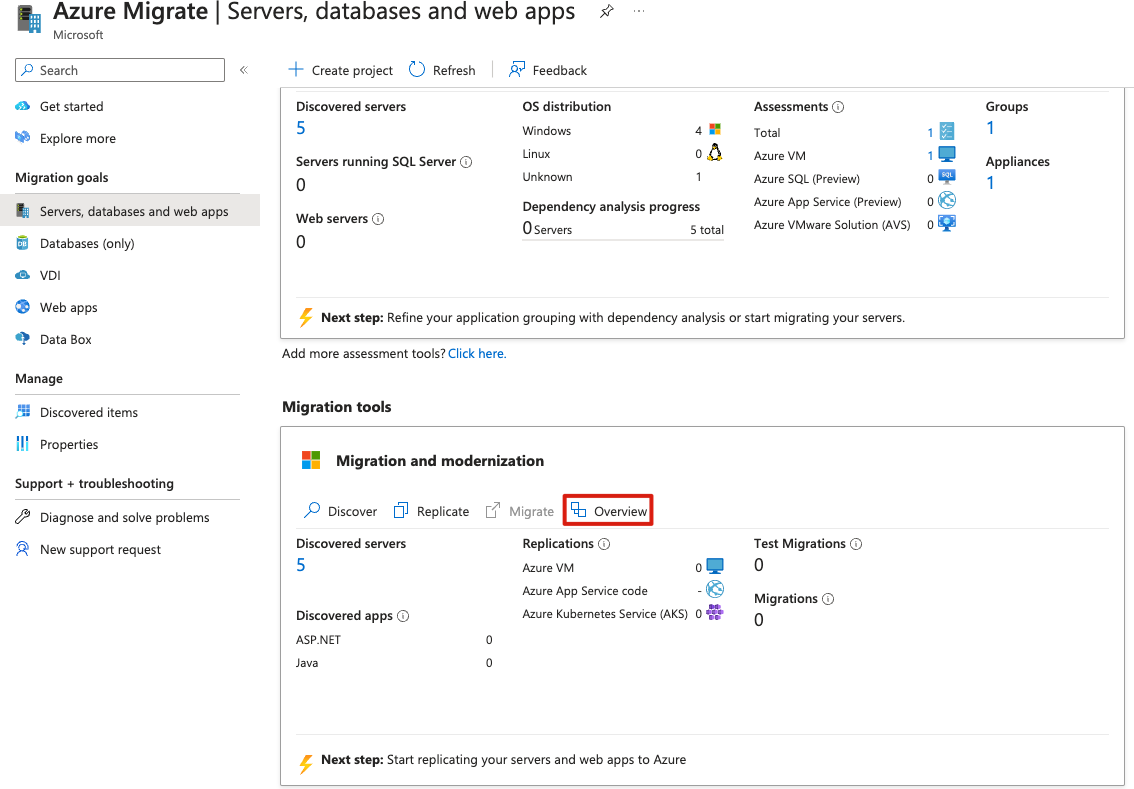The height and width of the screenshot is (789, 1134).
Task: Open Explore more
Action: pos(77,138)
